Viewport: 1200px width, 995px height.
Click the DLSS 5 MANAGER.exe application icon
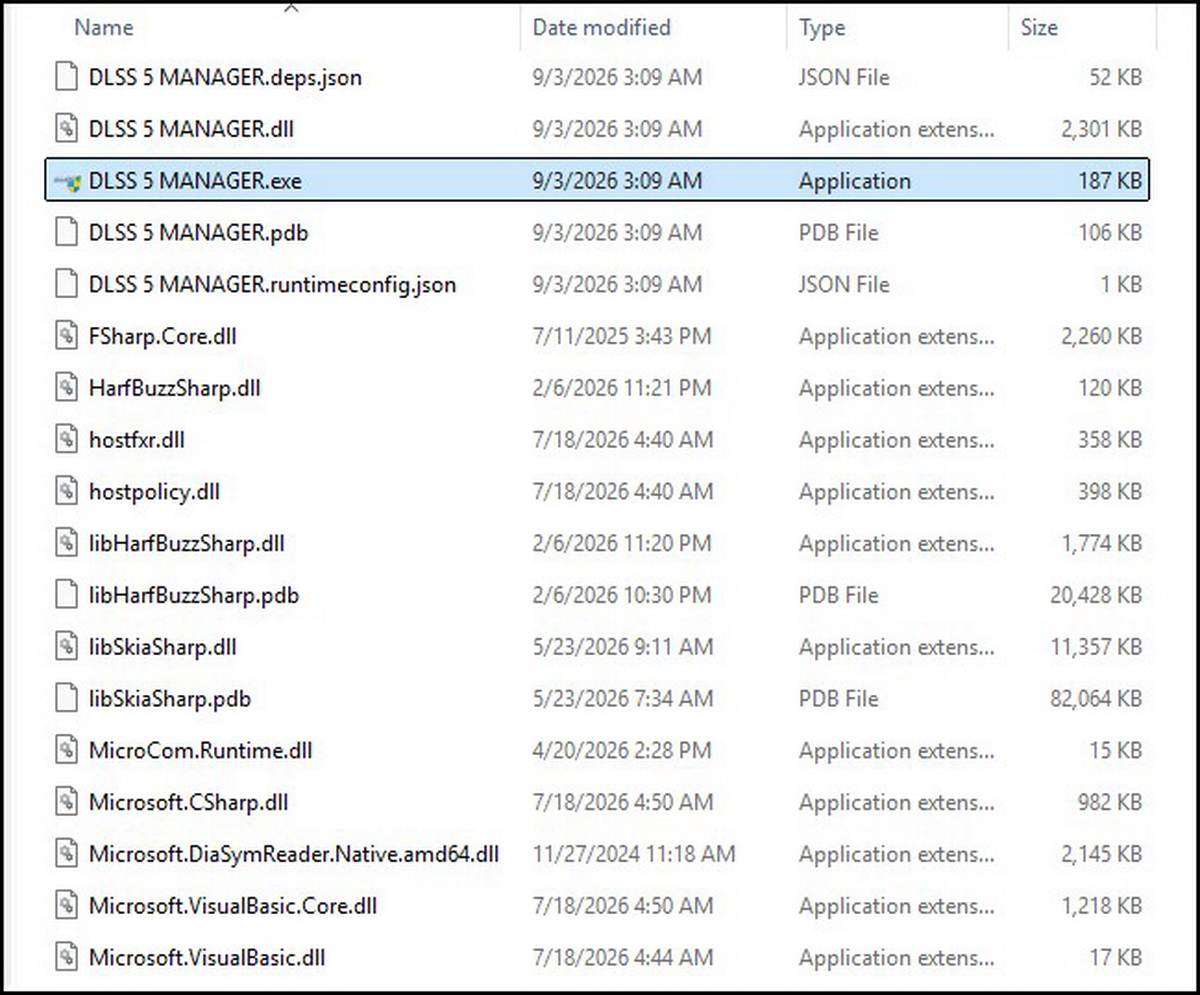66,181
